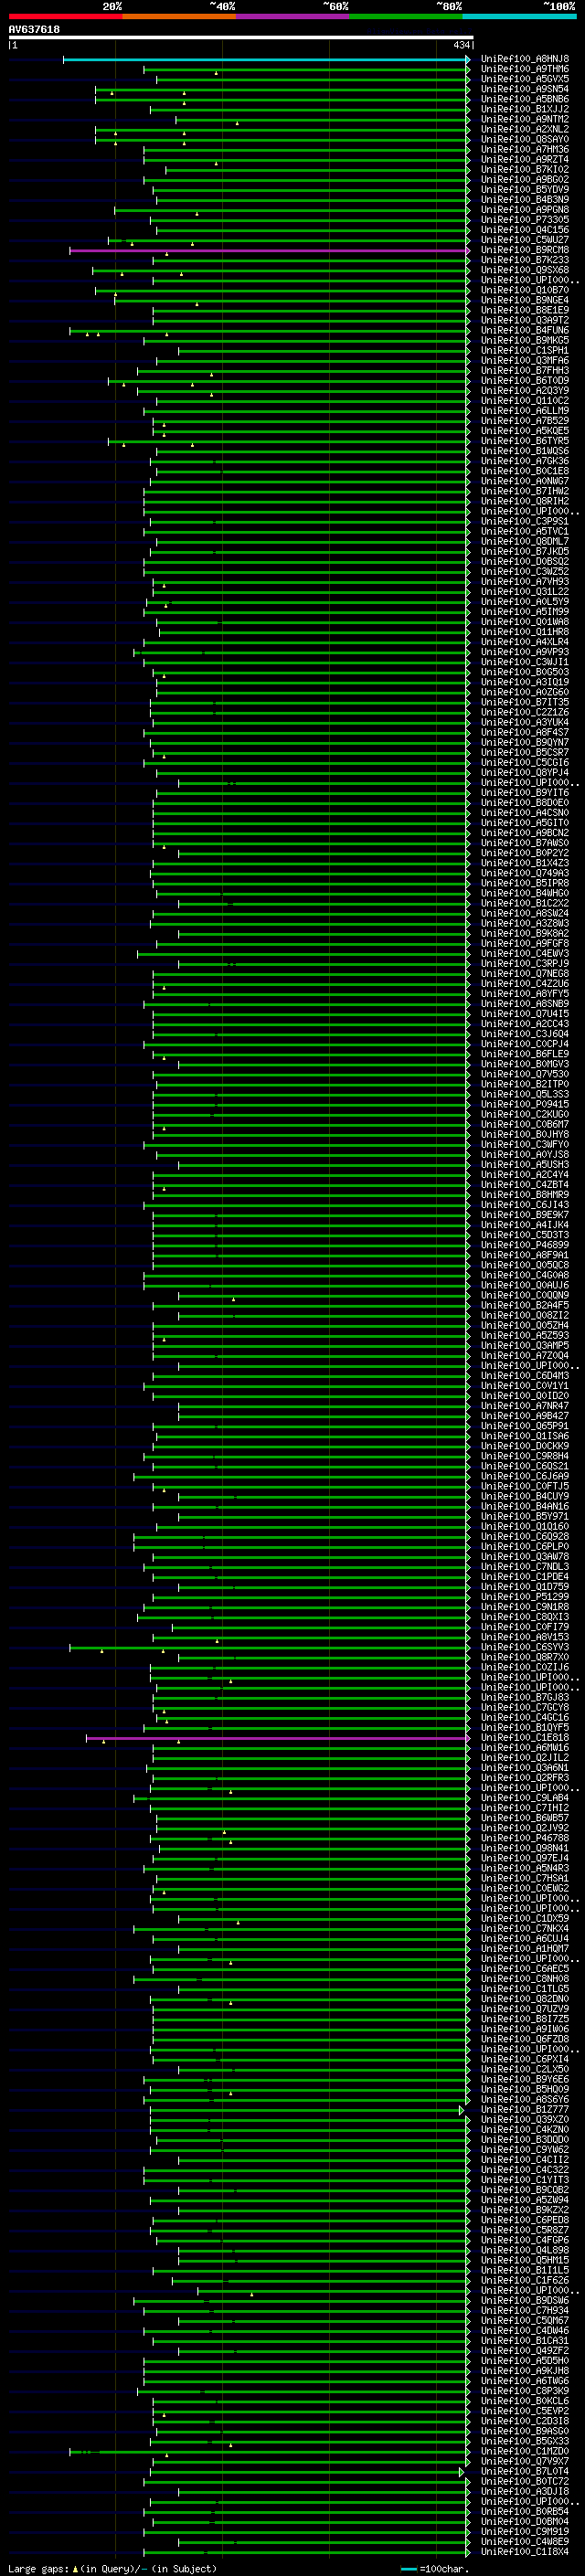Select the UniRef100_Q9SX68 label
The image size is (585, 2576).
click(x=525, y=271)
